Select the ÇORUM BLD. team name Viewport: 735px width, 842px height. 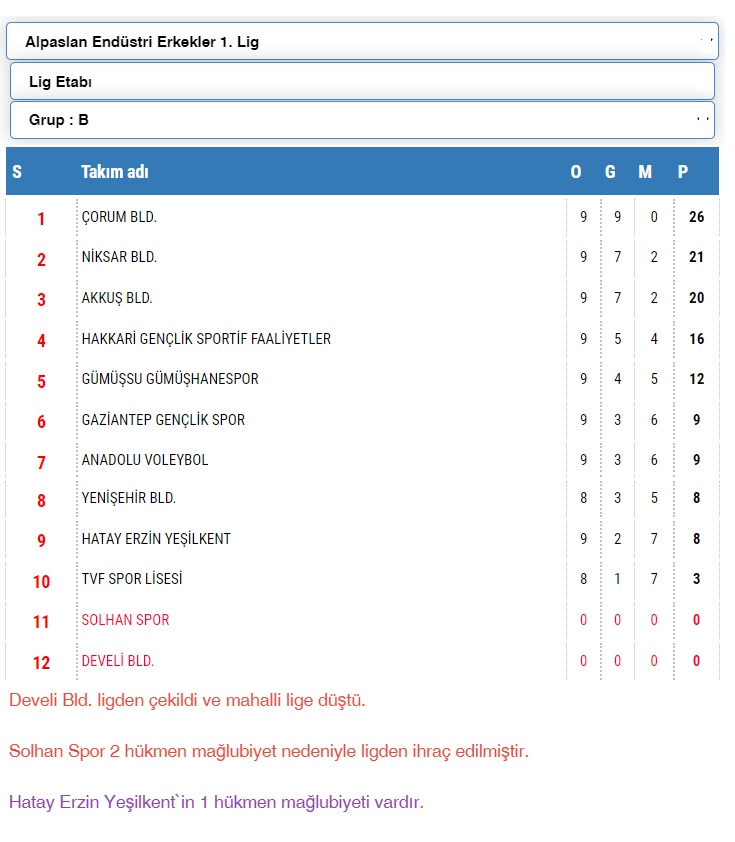pyautogui.click(x=119, y=217)
